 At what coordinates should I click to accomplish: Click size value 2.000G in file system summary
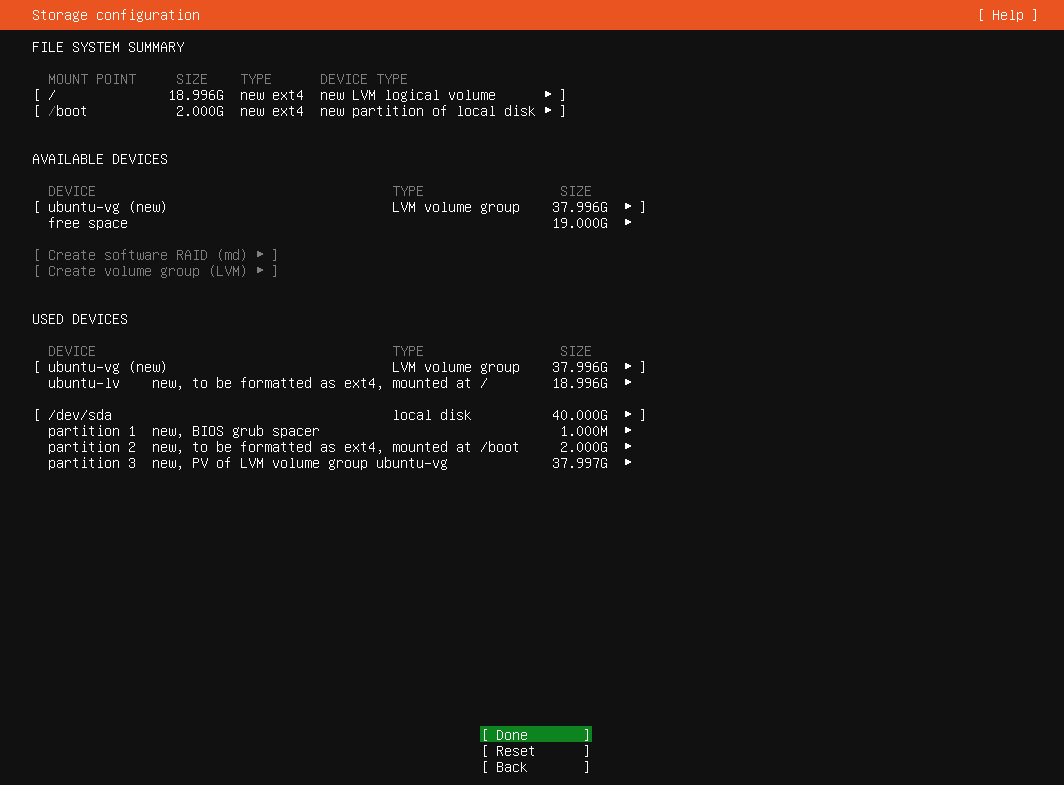click(x=200, y=111)
